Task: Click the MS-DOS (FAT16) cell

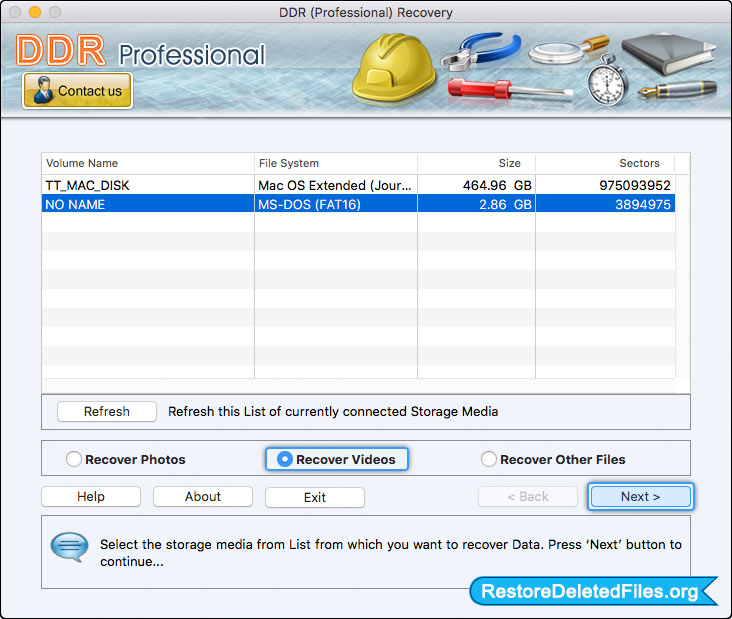Action: point(336,204)
